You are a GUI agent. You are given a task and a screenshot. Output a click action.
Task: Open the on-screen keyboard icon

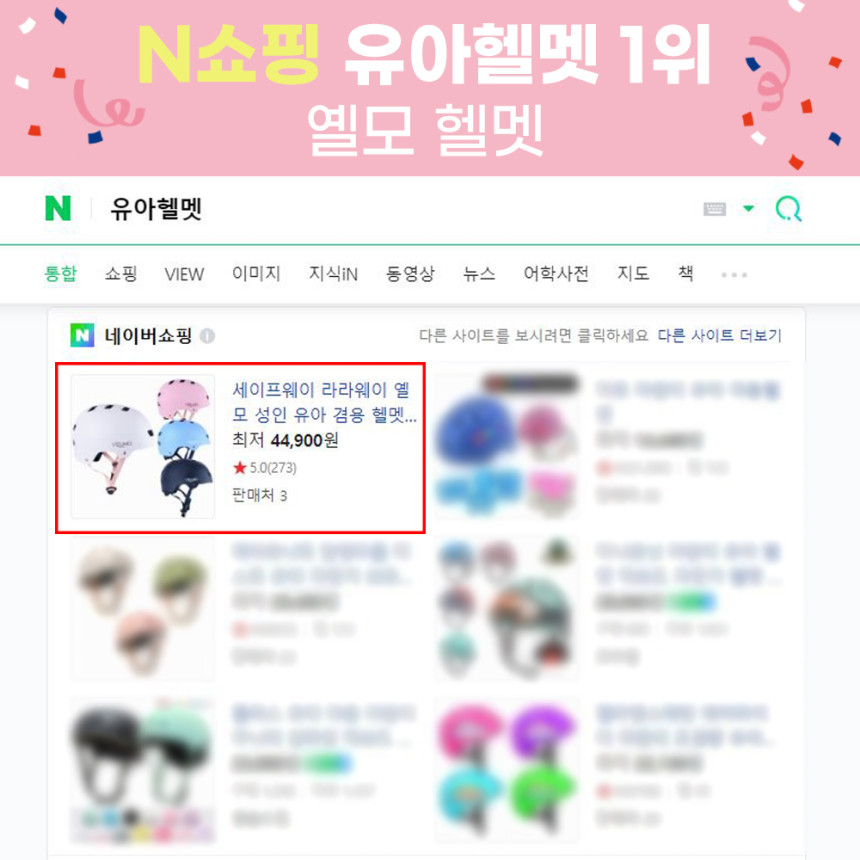coord(715,209)
